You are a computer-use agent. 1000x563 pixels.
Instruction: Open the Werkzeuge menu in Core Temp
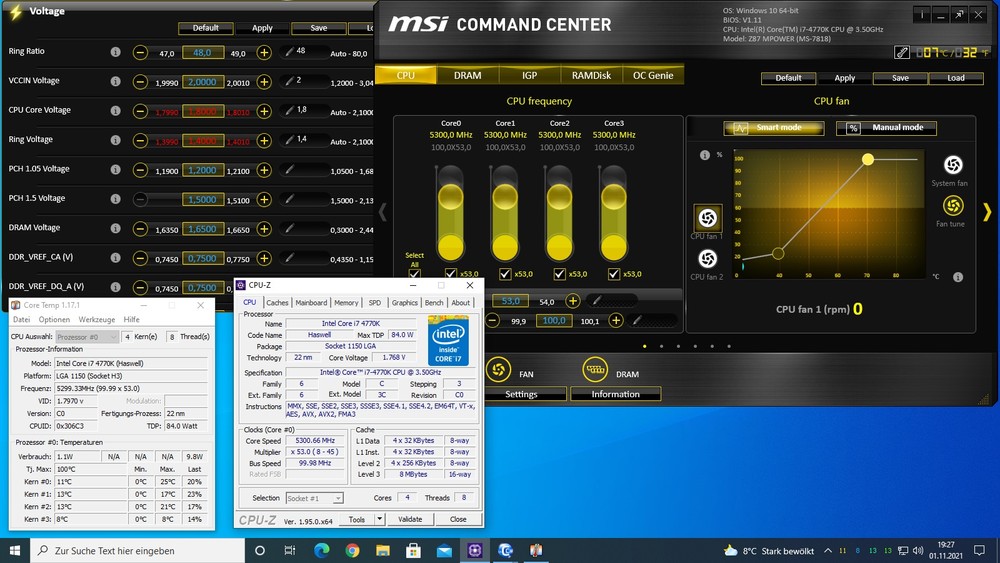tap(97, 319)
